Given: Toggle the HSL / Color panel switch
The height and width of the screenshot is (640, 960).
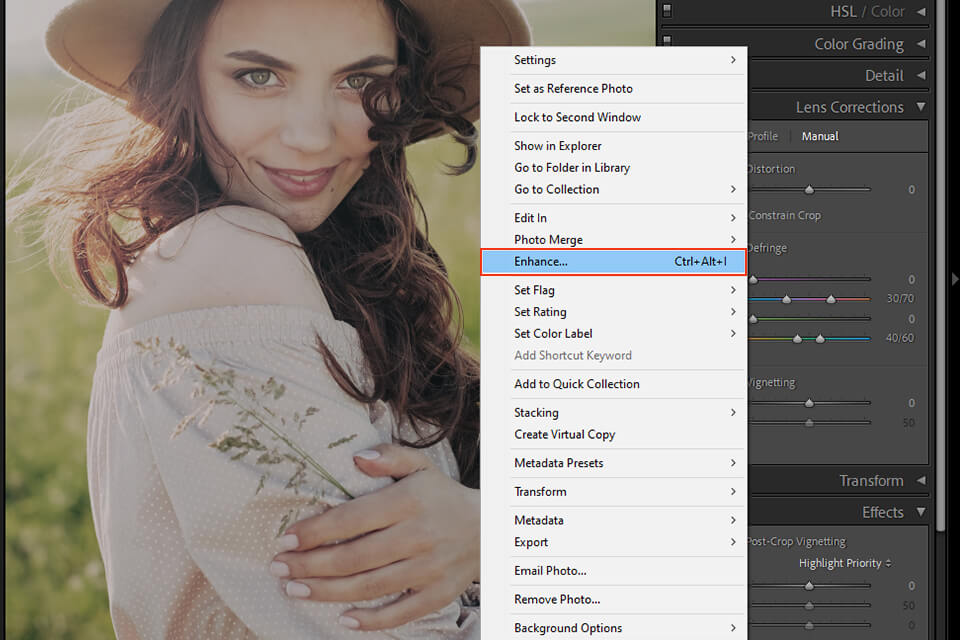Looking at the screenshot, I should (667, 12).
